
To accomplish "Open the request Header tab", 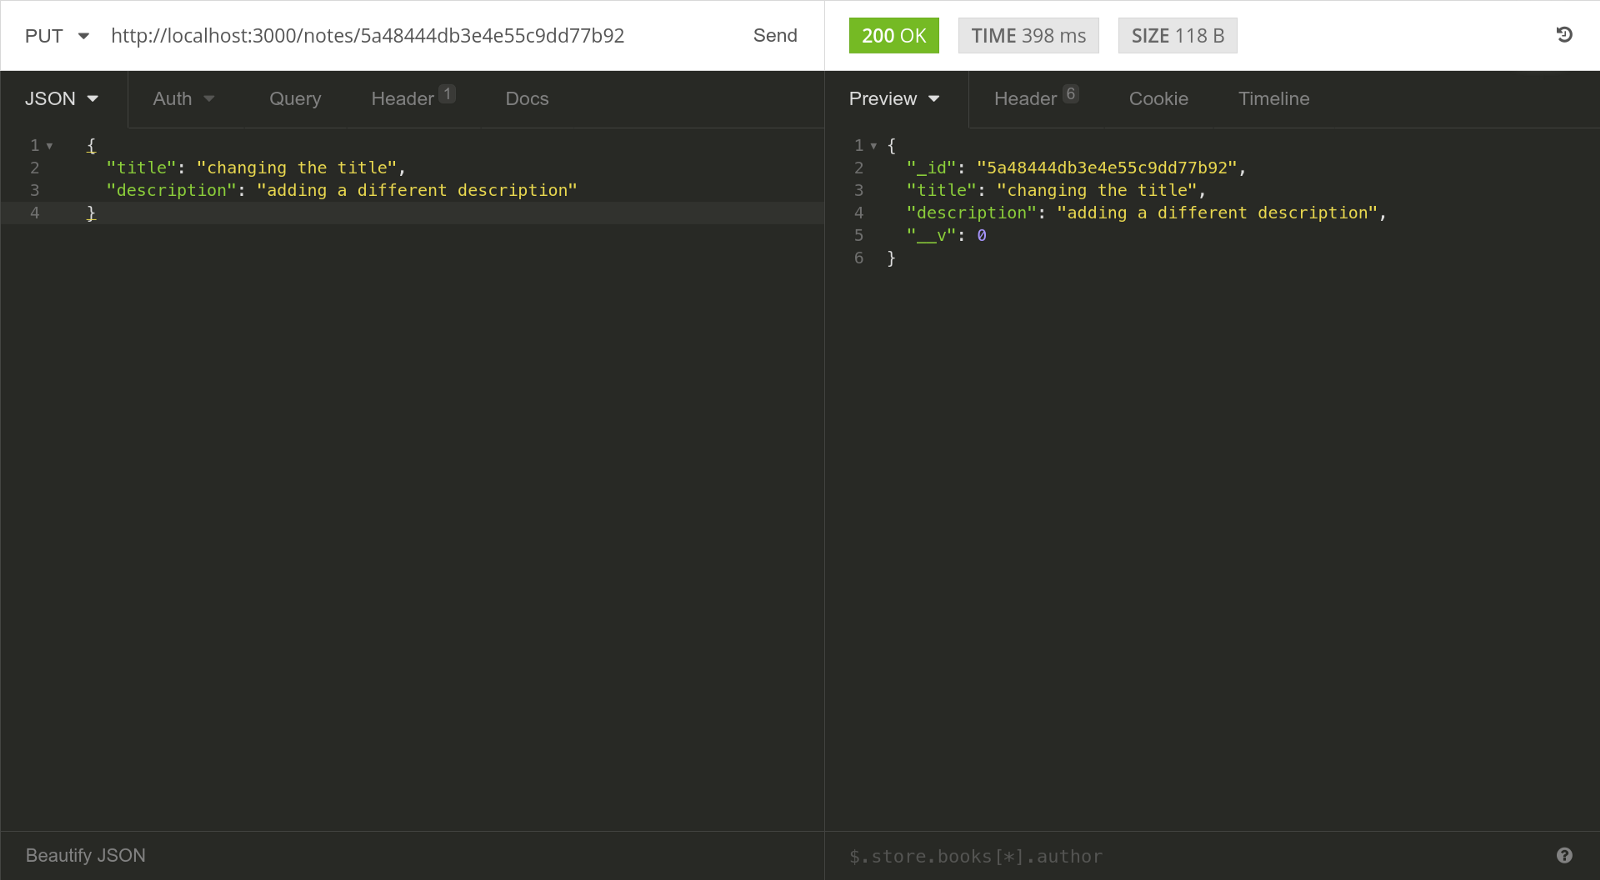I will tap(403, 99).
